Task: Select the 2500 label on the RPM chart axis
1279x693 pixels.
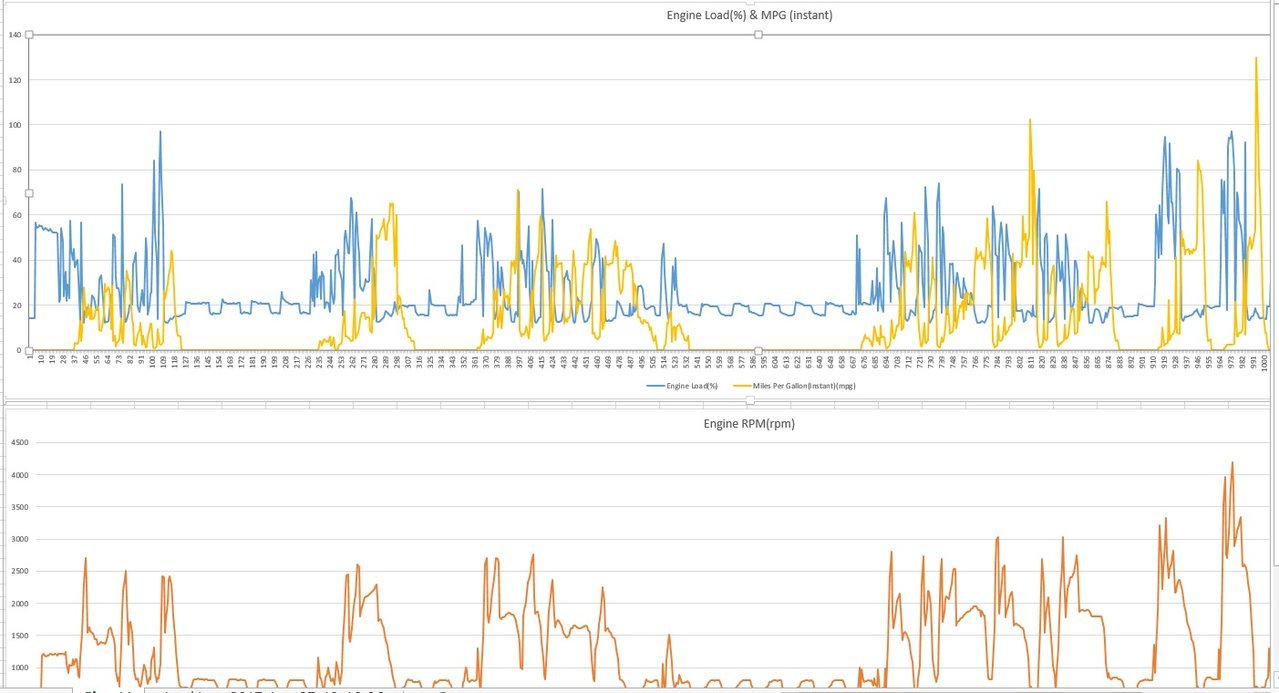Action: tap(20, 572)
